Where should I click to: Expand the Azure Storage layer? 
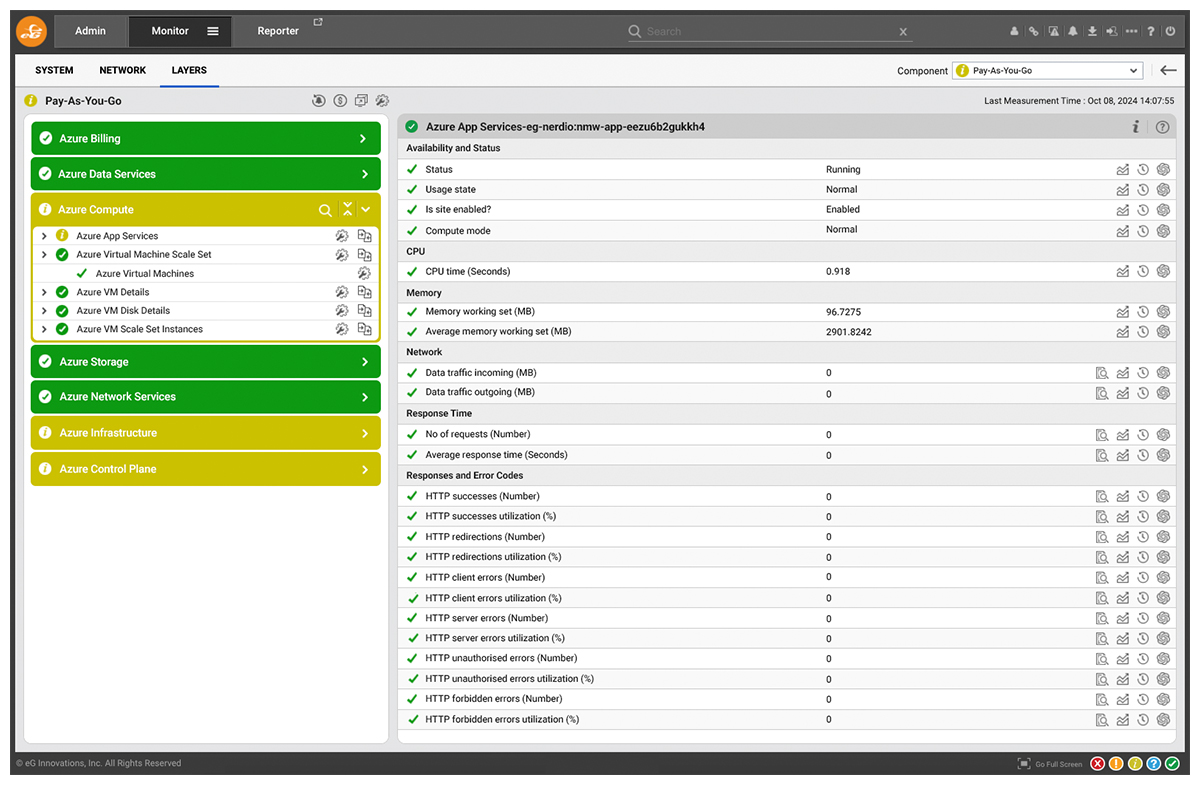click(x=206, y=362)
